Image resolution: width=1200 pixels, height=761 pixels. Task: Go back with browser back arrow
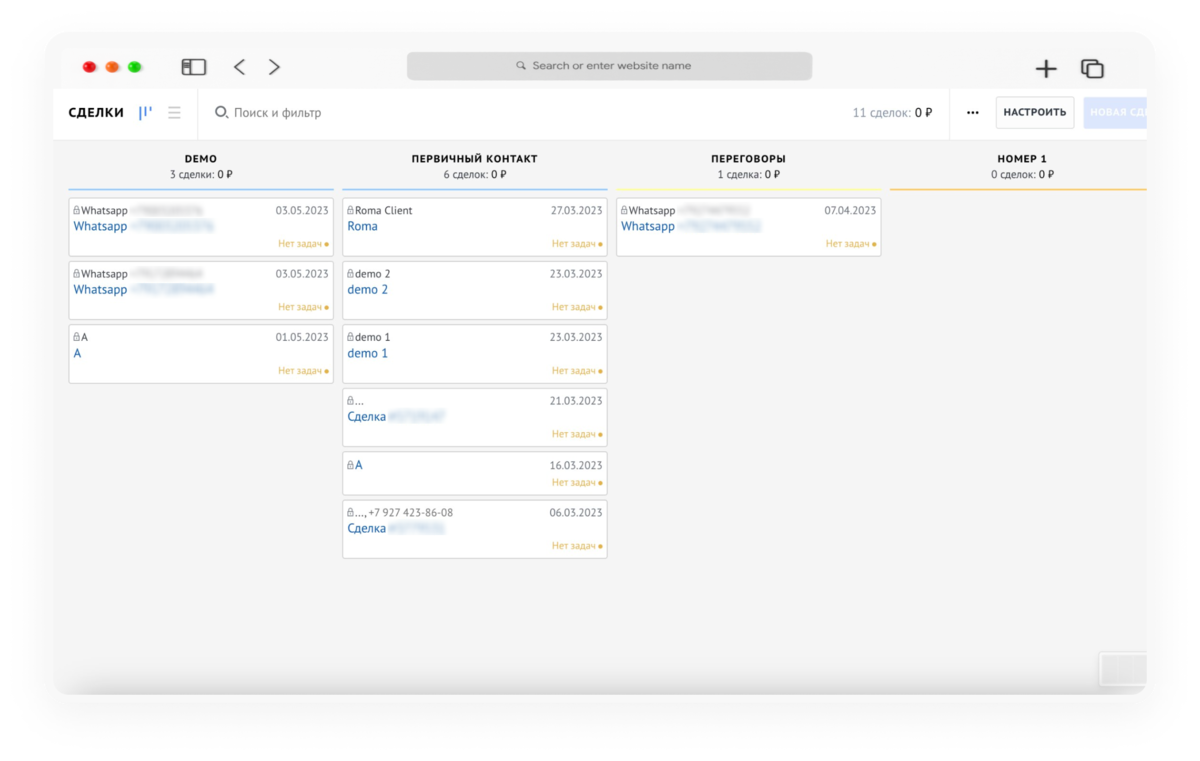(239, 67)
